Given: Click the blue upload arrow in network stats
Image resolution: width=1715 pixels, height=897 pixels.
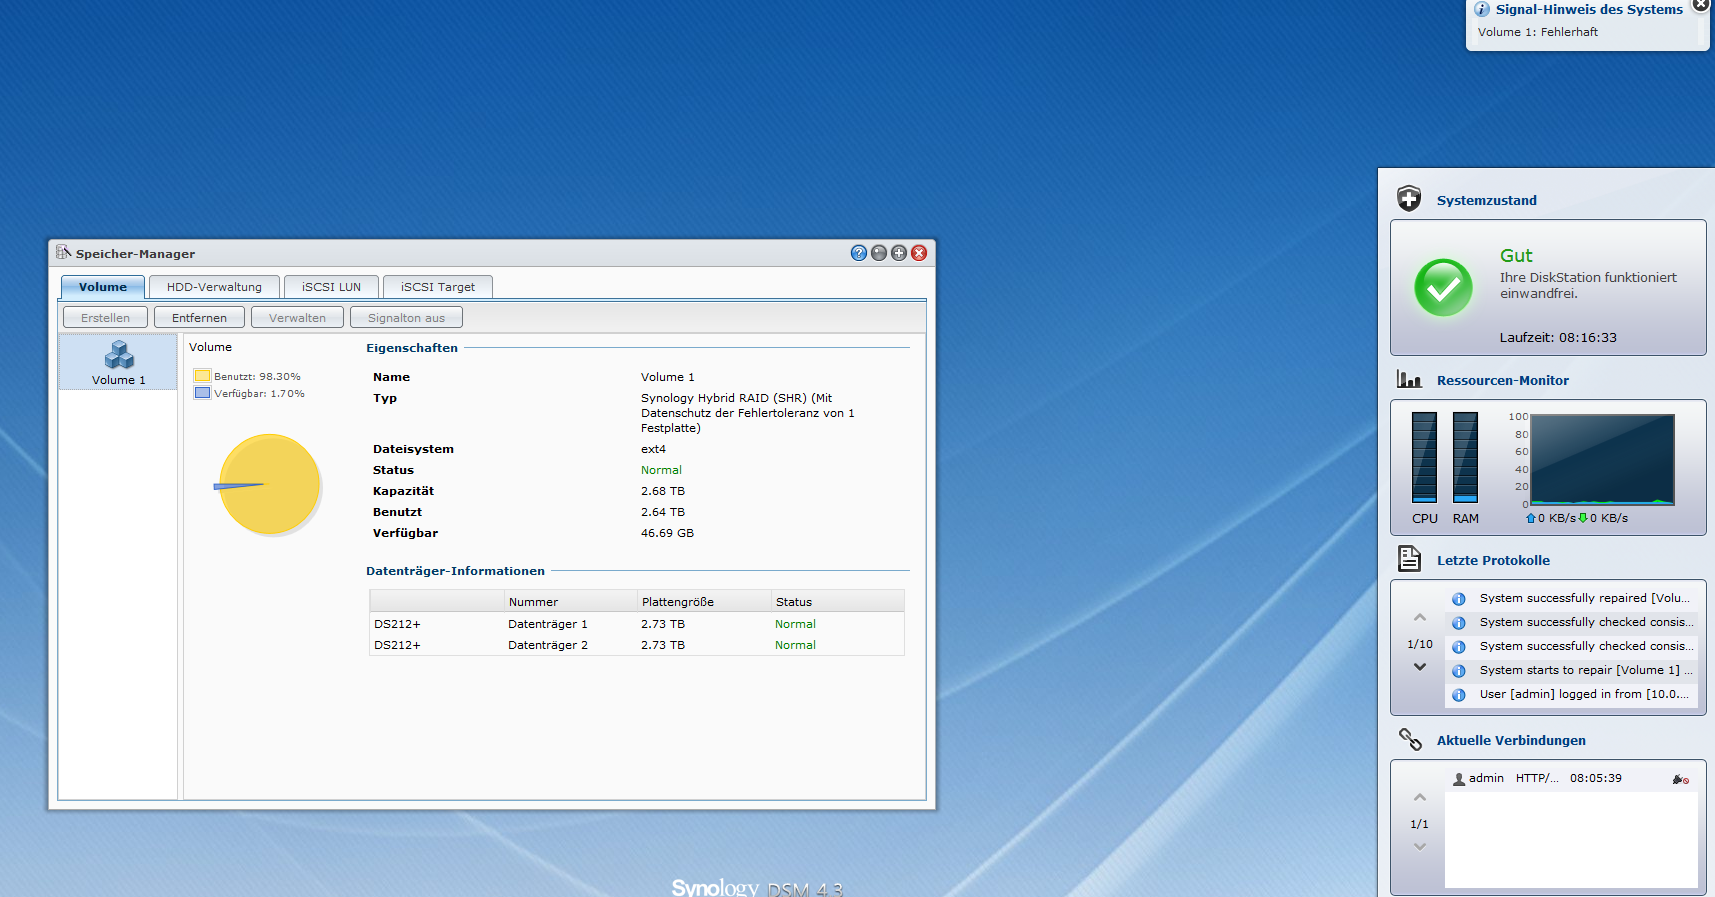Looking at the screenshot, I should (1530, 518).
